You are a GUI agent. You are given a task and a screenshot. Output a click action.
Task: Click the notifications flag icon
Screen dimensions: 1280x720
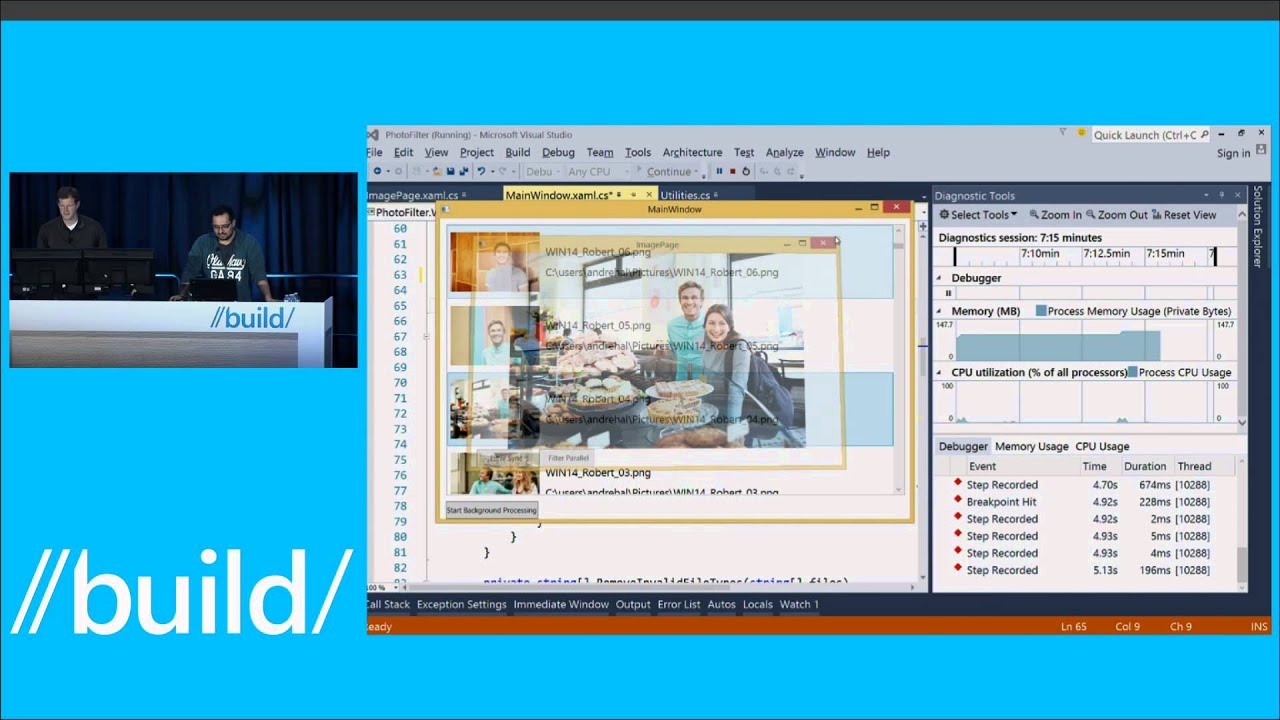pos(1061,133)
